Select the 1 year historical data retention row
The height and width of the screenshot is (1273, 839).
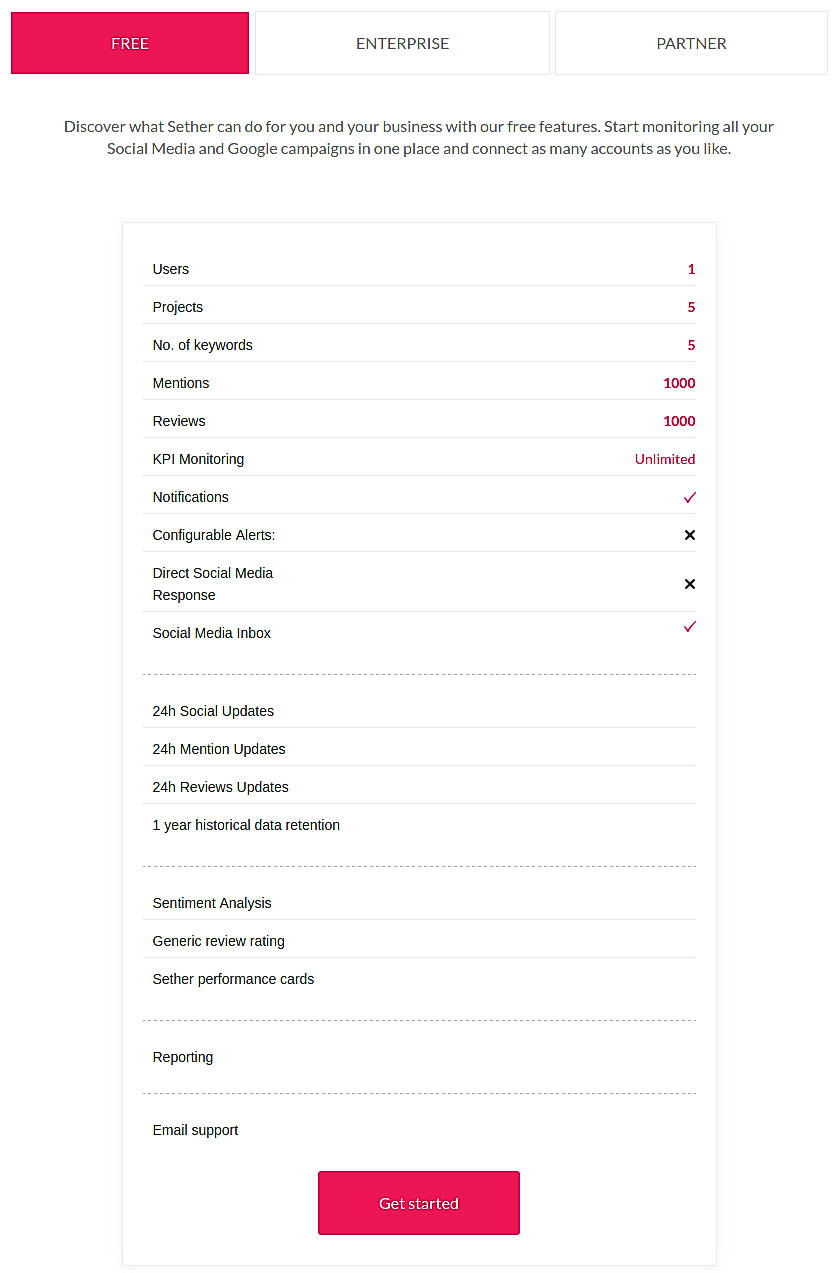(419, 825)
